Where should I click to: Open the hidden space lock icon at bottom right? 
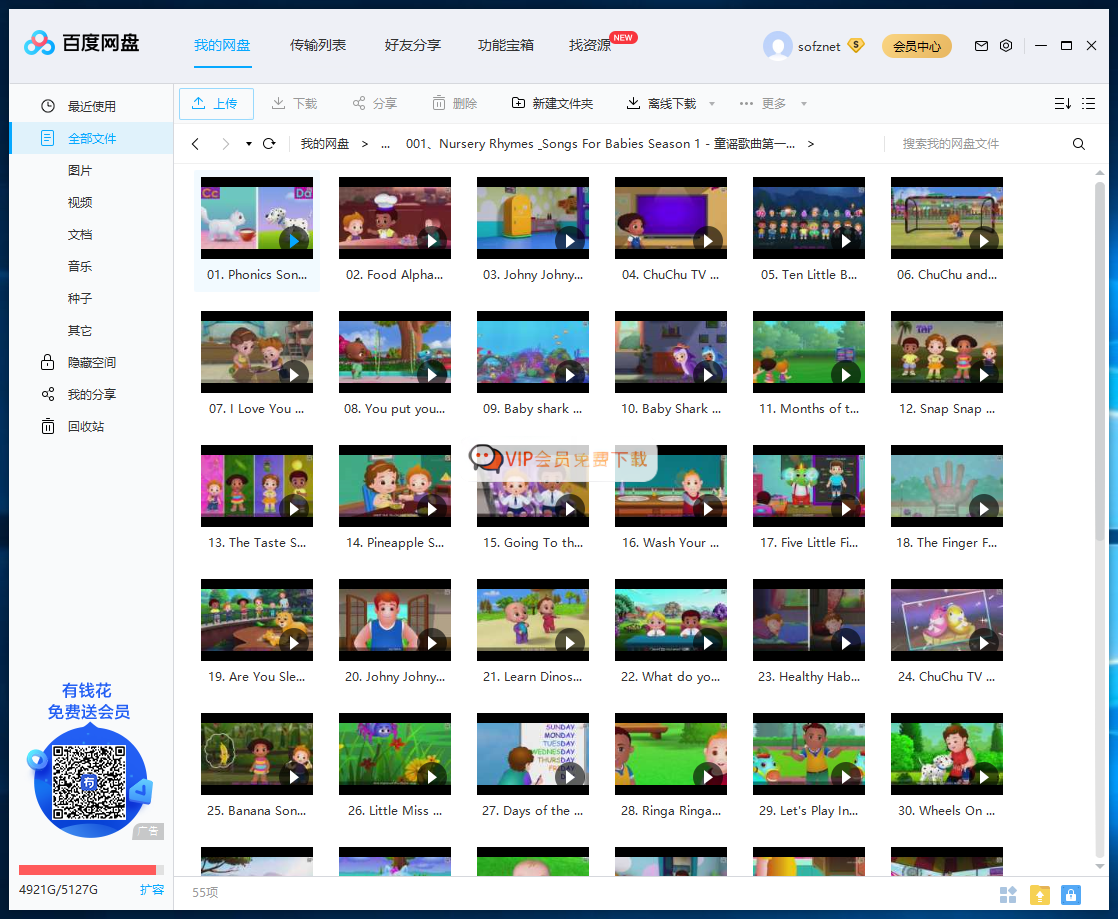pyautogui.click(x=1070, y=895)
